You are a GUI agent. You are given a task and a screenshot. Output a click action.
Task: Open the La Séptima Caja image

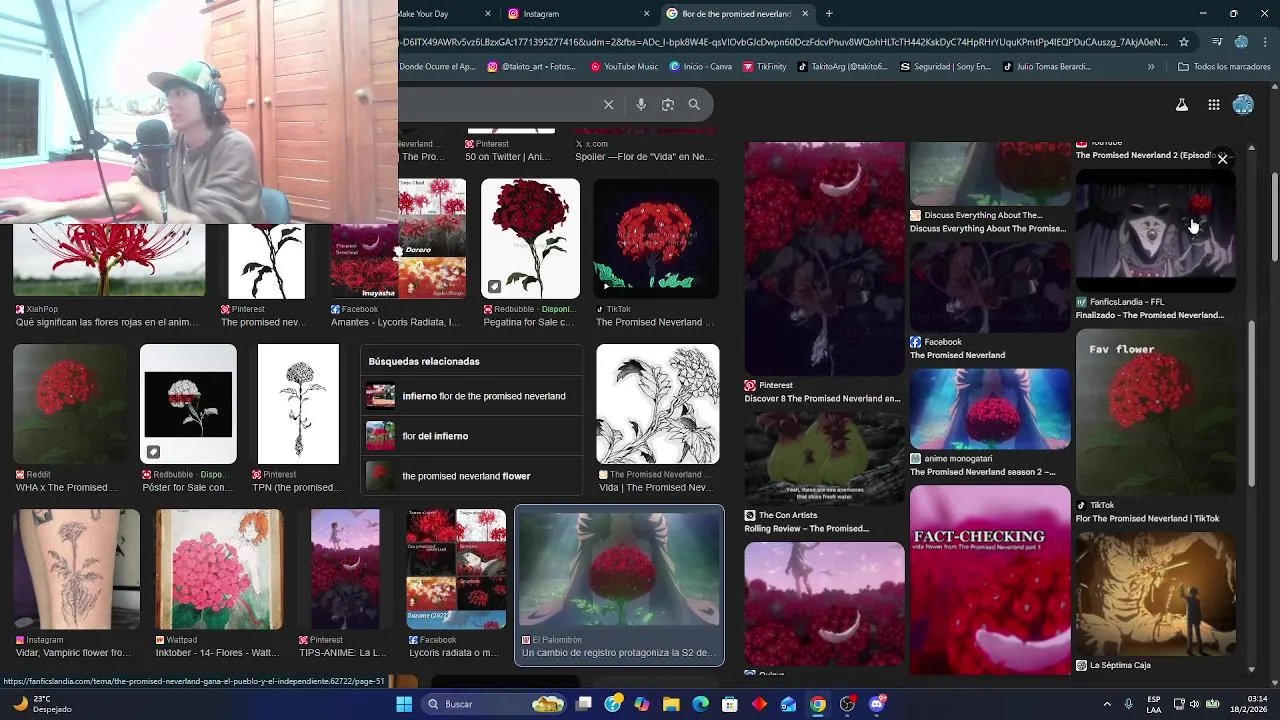tap(1156, 594)
